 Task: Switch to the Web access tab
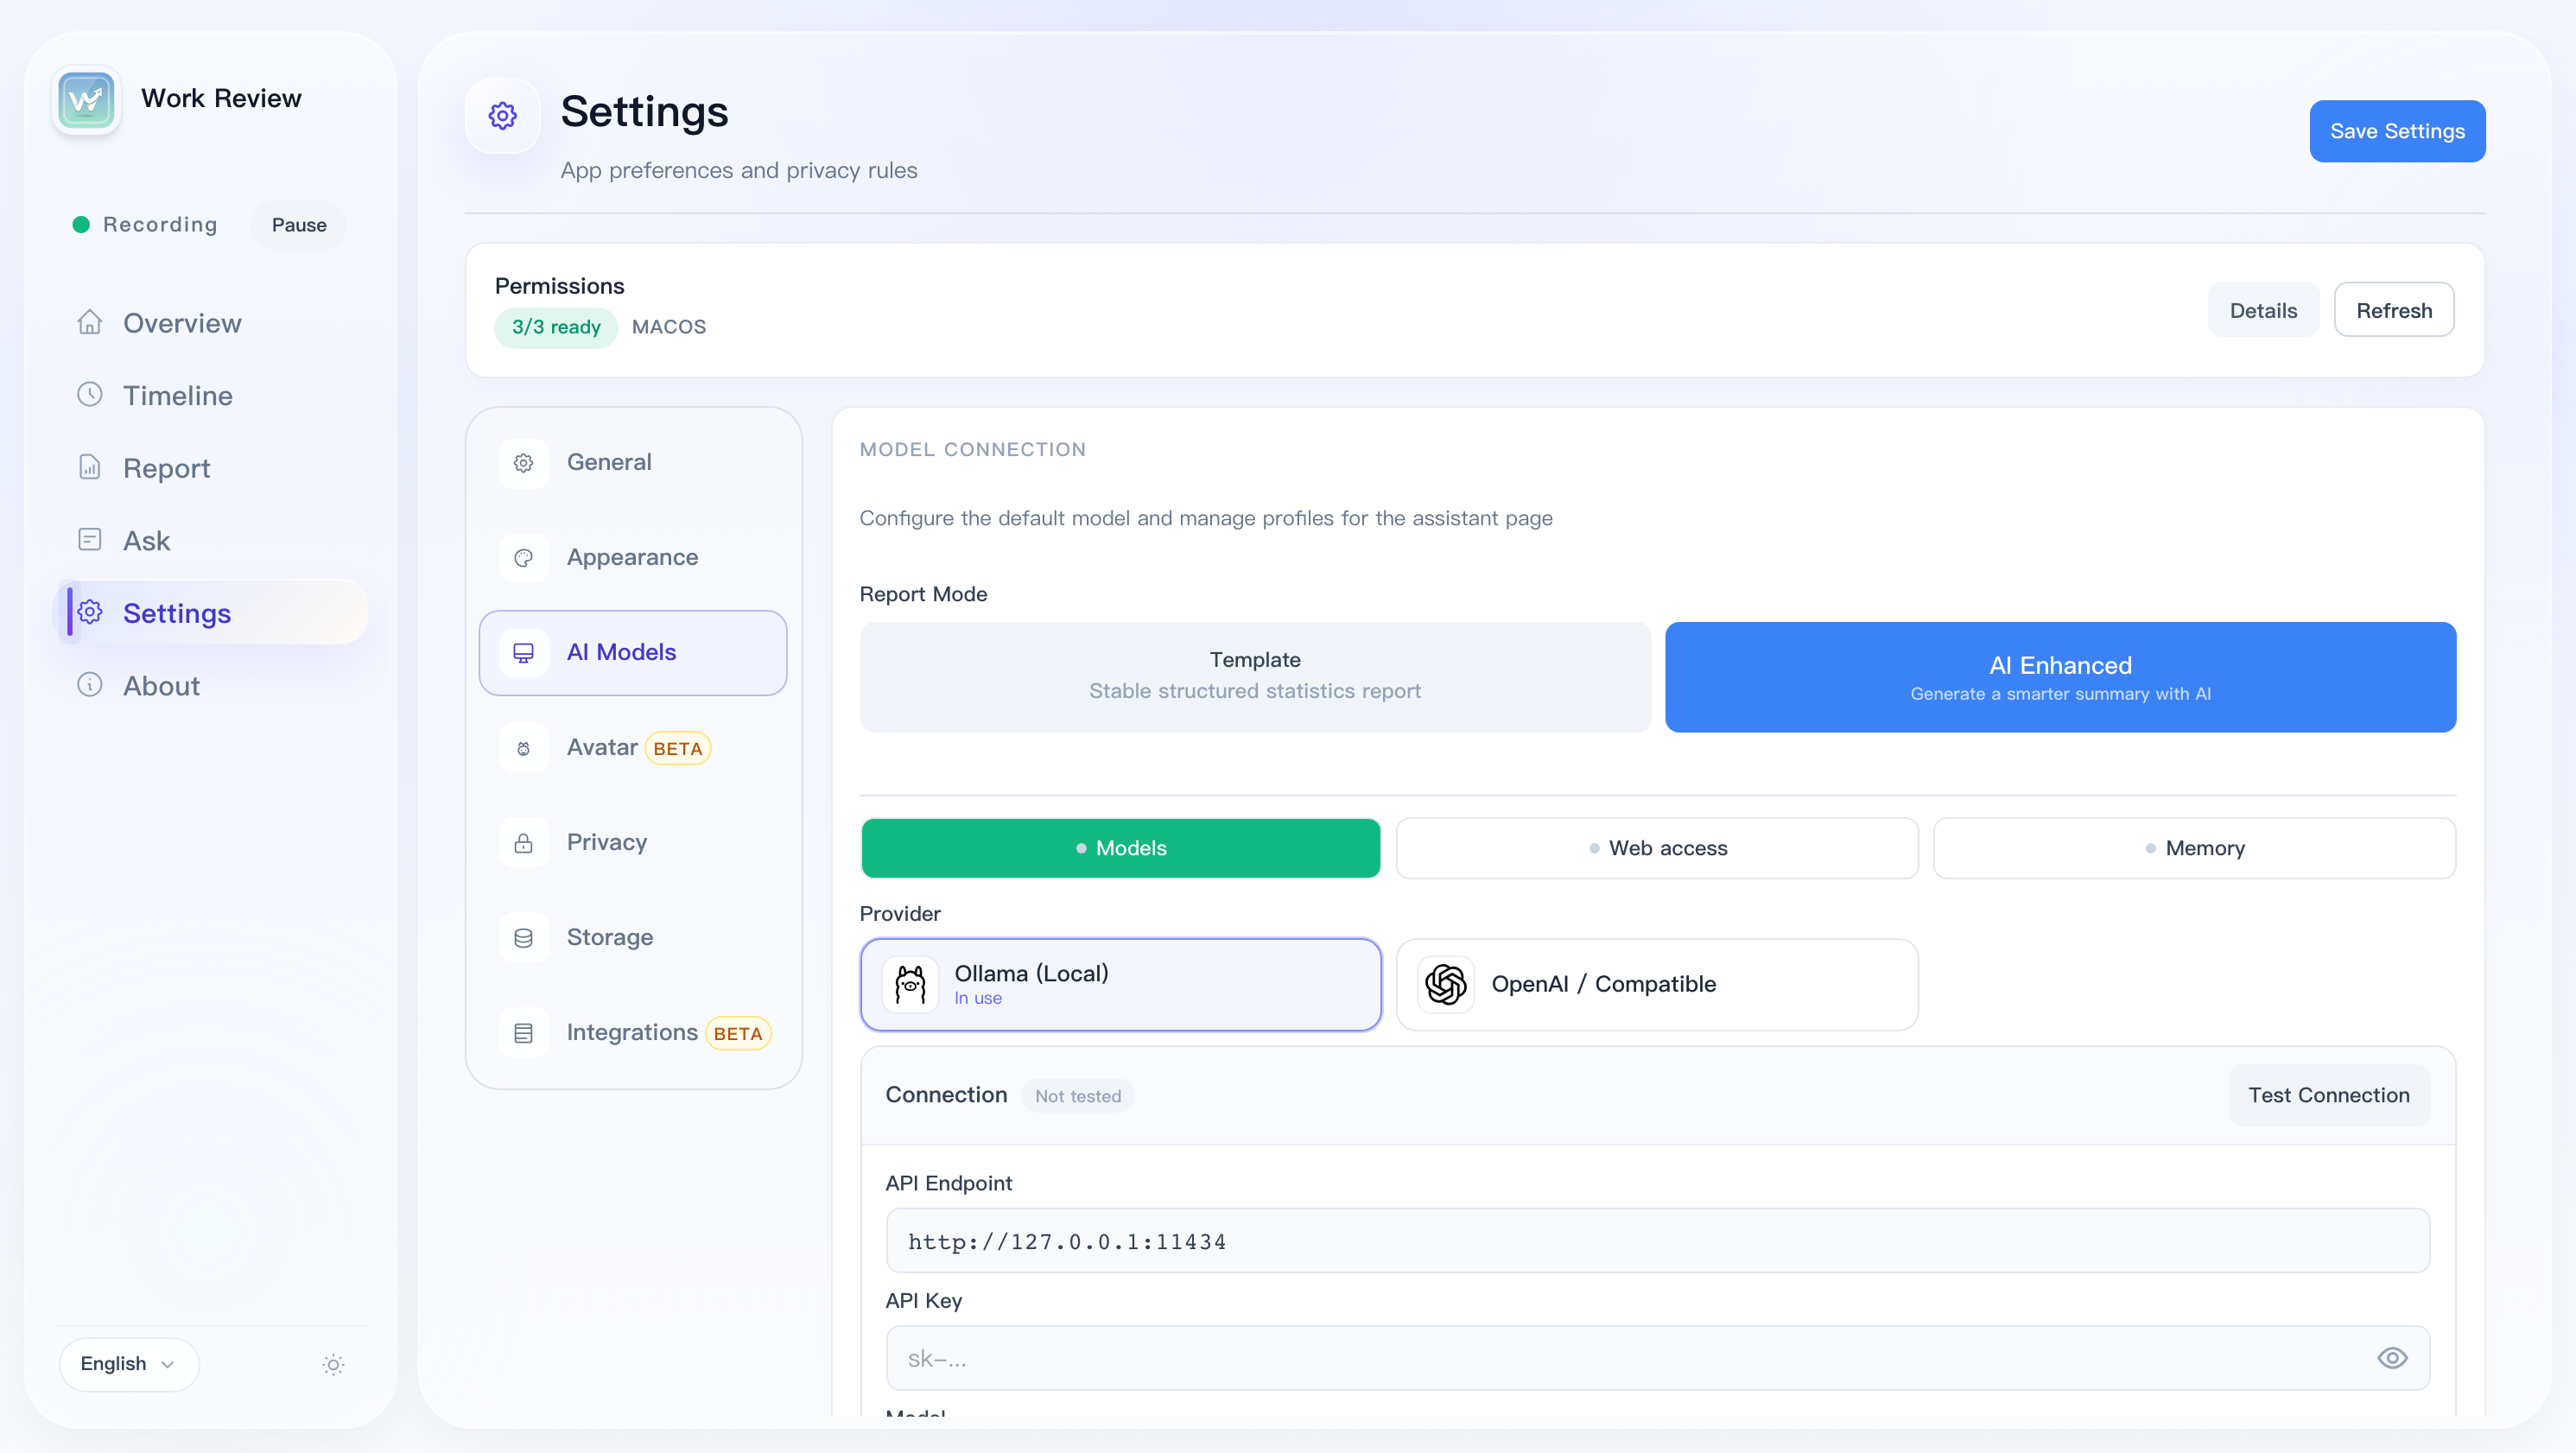1657,848
